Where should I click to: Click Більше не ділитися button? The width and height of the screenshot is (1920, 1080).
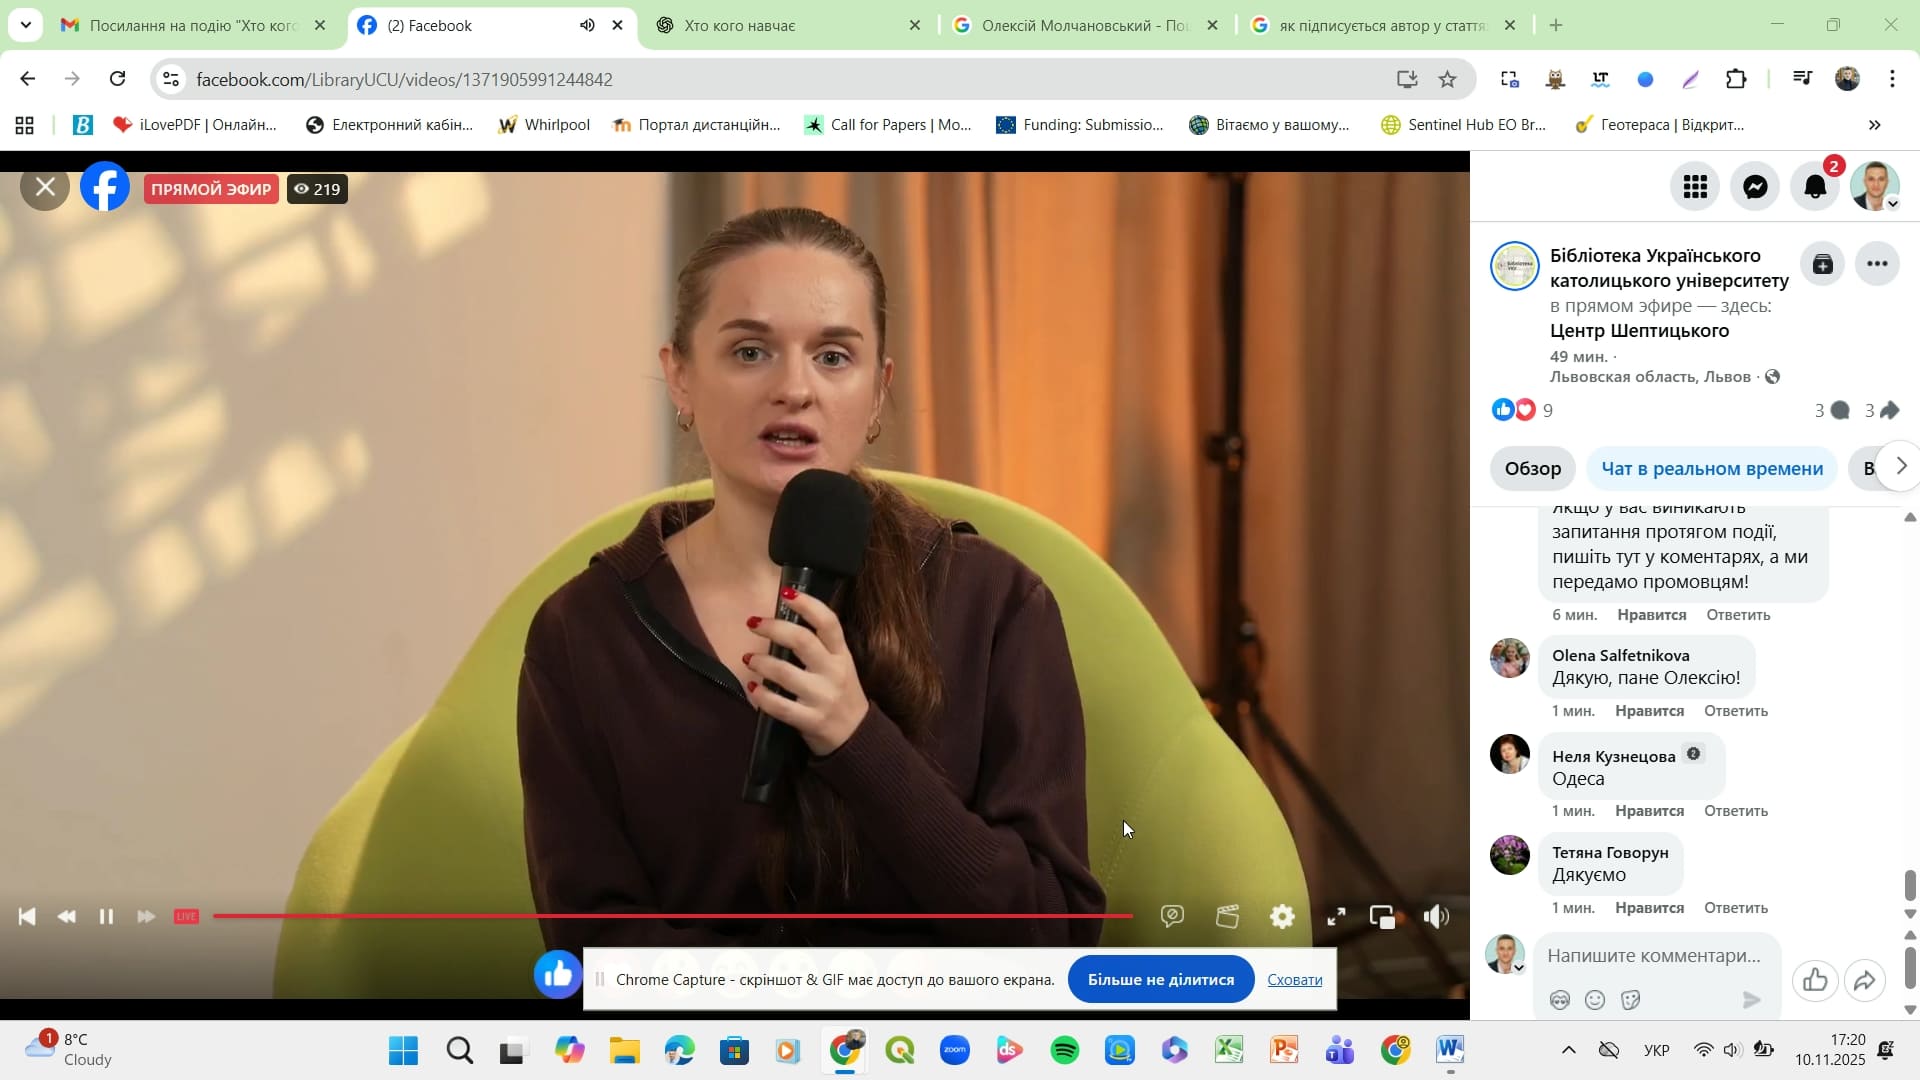pos(1160,980)
